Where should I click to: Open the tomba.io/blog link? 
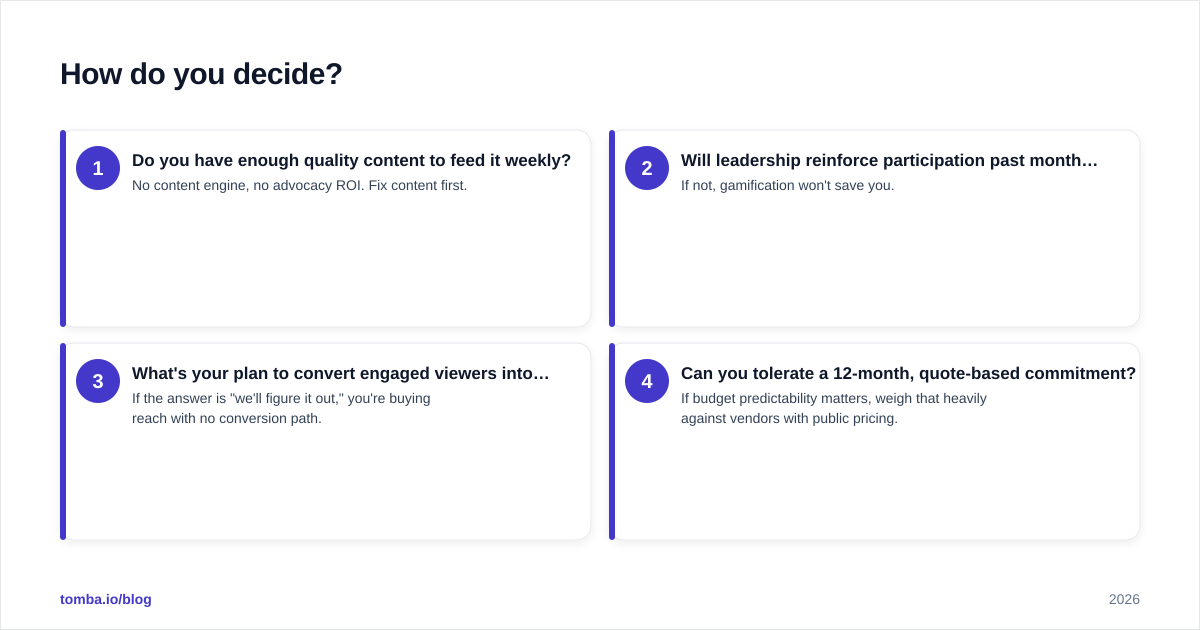[x=106, y=599]
